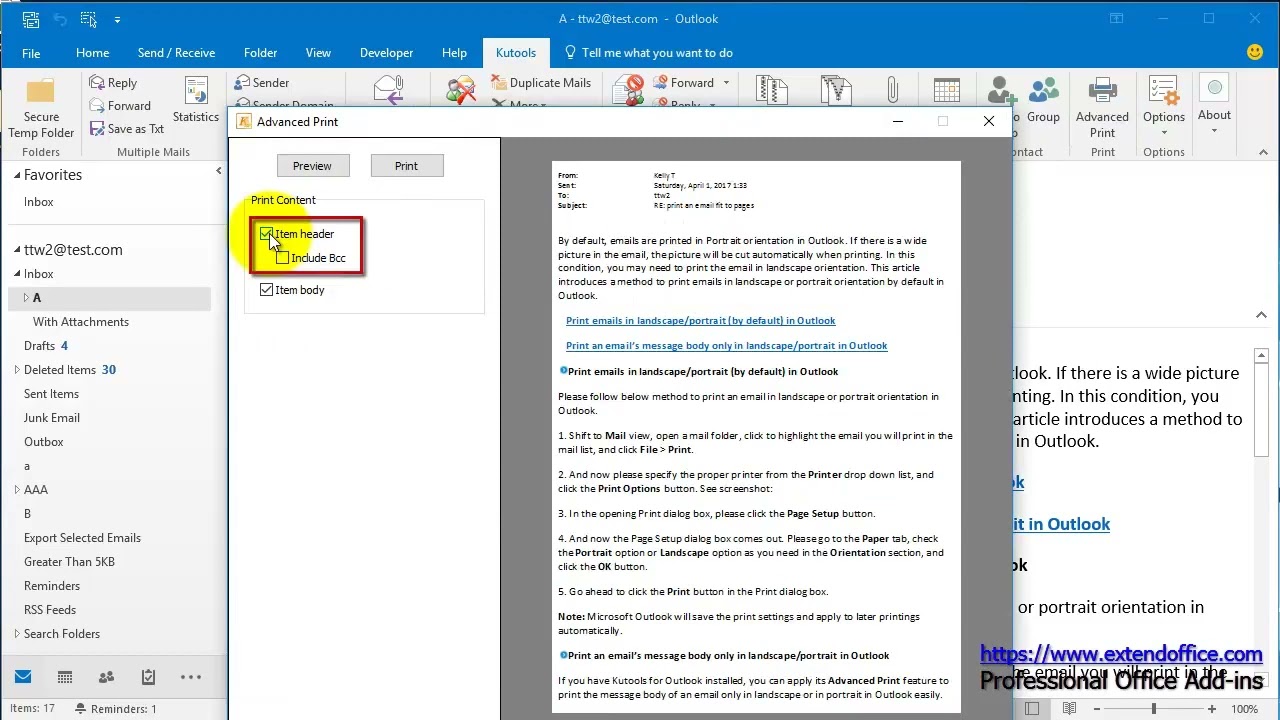Select the With Attachments folder
Viewport: 1280px width, 720px height.
81,322
